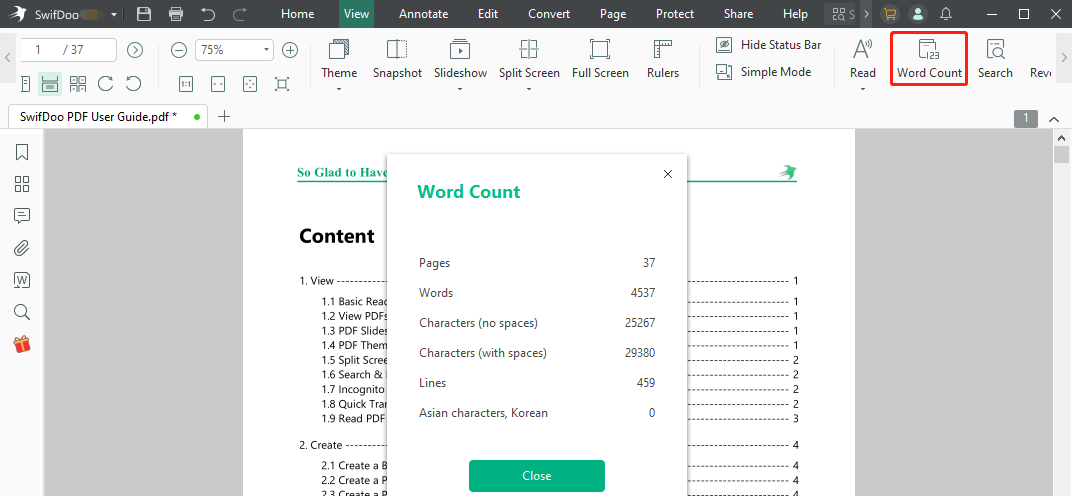Viewport: 1072px width, 496px height.
Task: Close the Word Count dialog with X
Action: click(x=668, y=174)
